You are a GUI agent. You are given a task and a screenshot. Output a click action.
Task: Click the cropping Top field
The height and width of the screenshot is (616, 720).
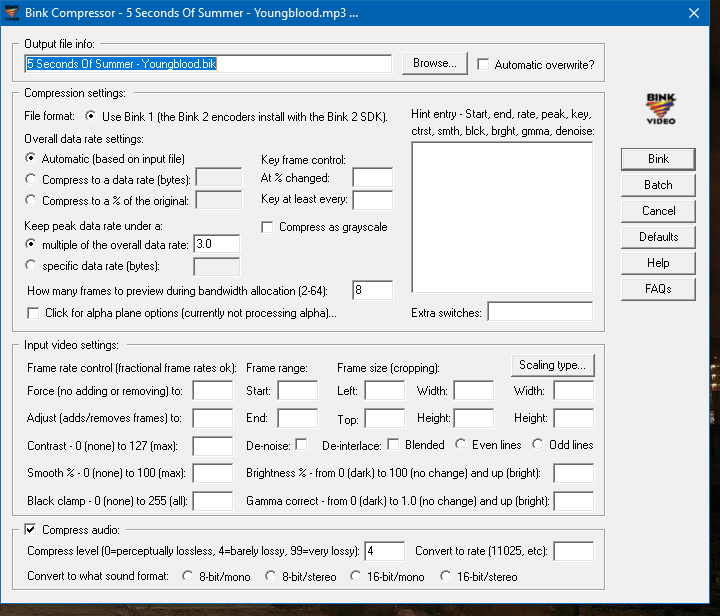[x=385, y=418]
